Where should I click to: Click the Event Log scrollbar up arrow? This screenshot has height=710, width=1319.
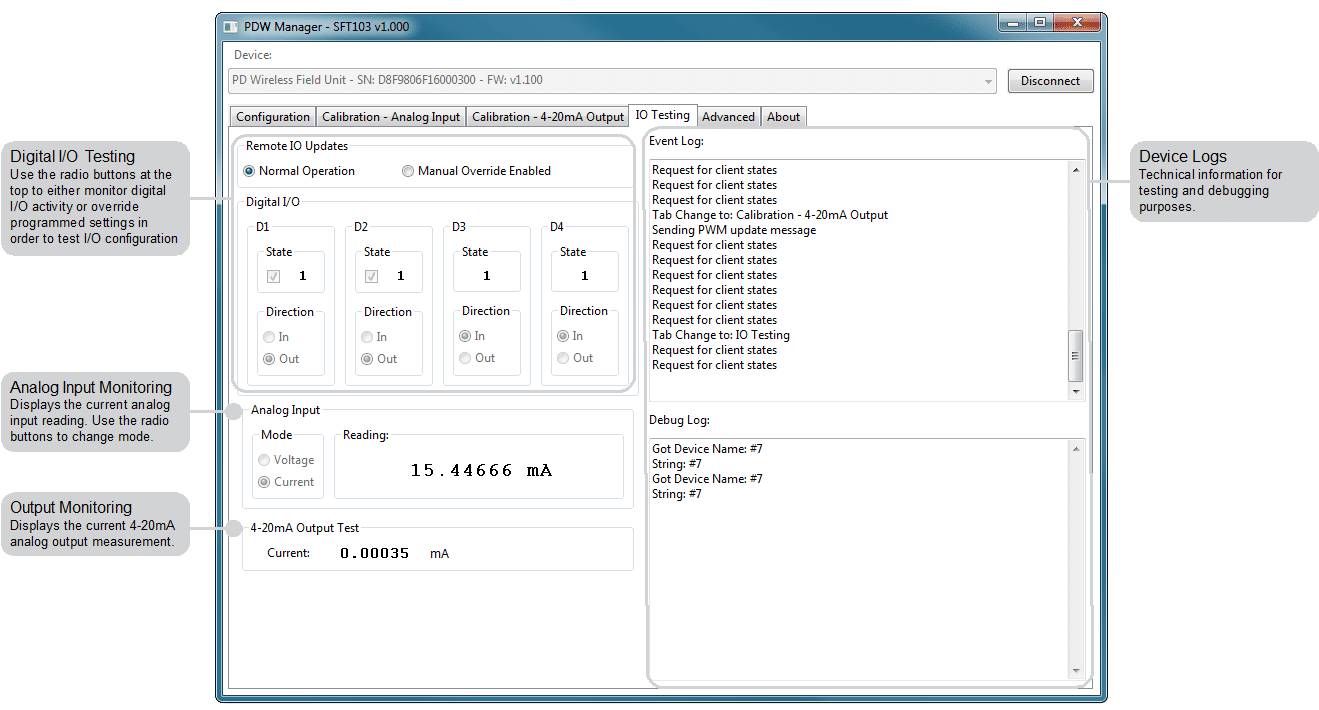click(1076, 170)
